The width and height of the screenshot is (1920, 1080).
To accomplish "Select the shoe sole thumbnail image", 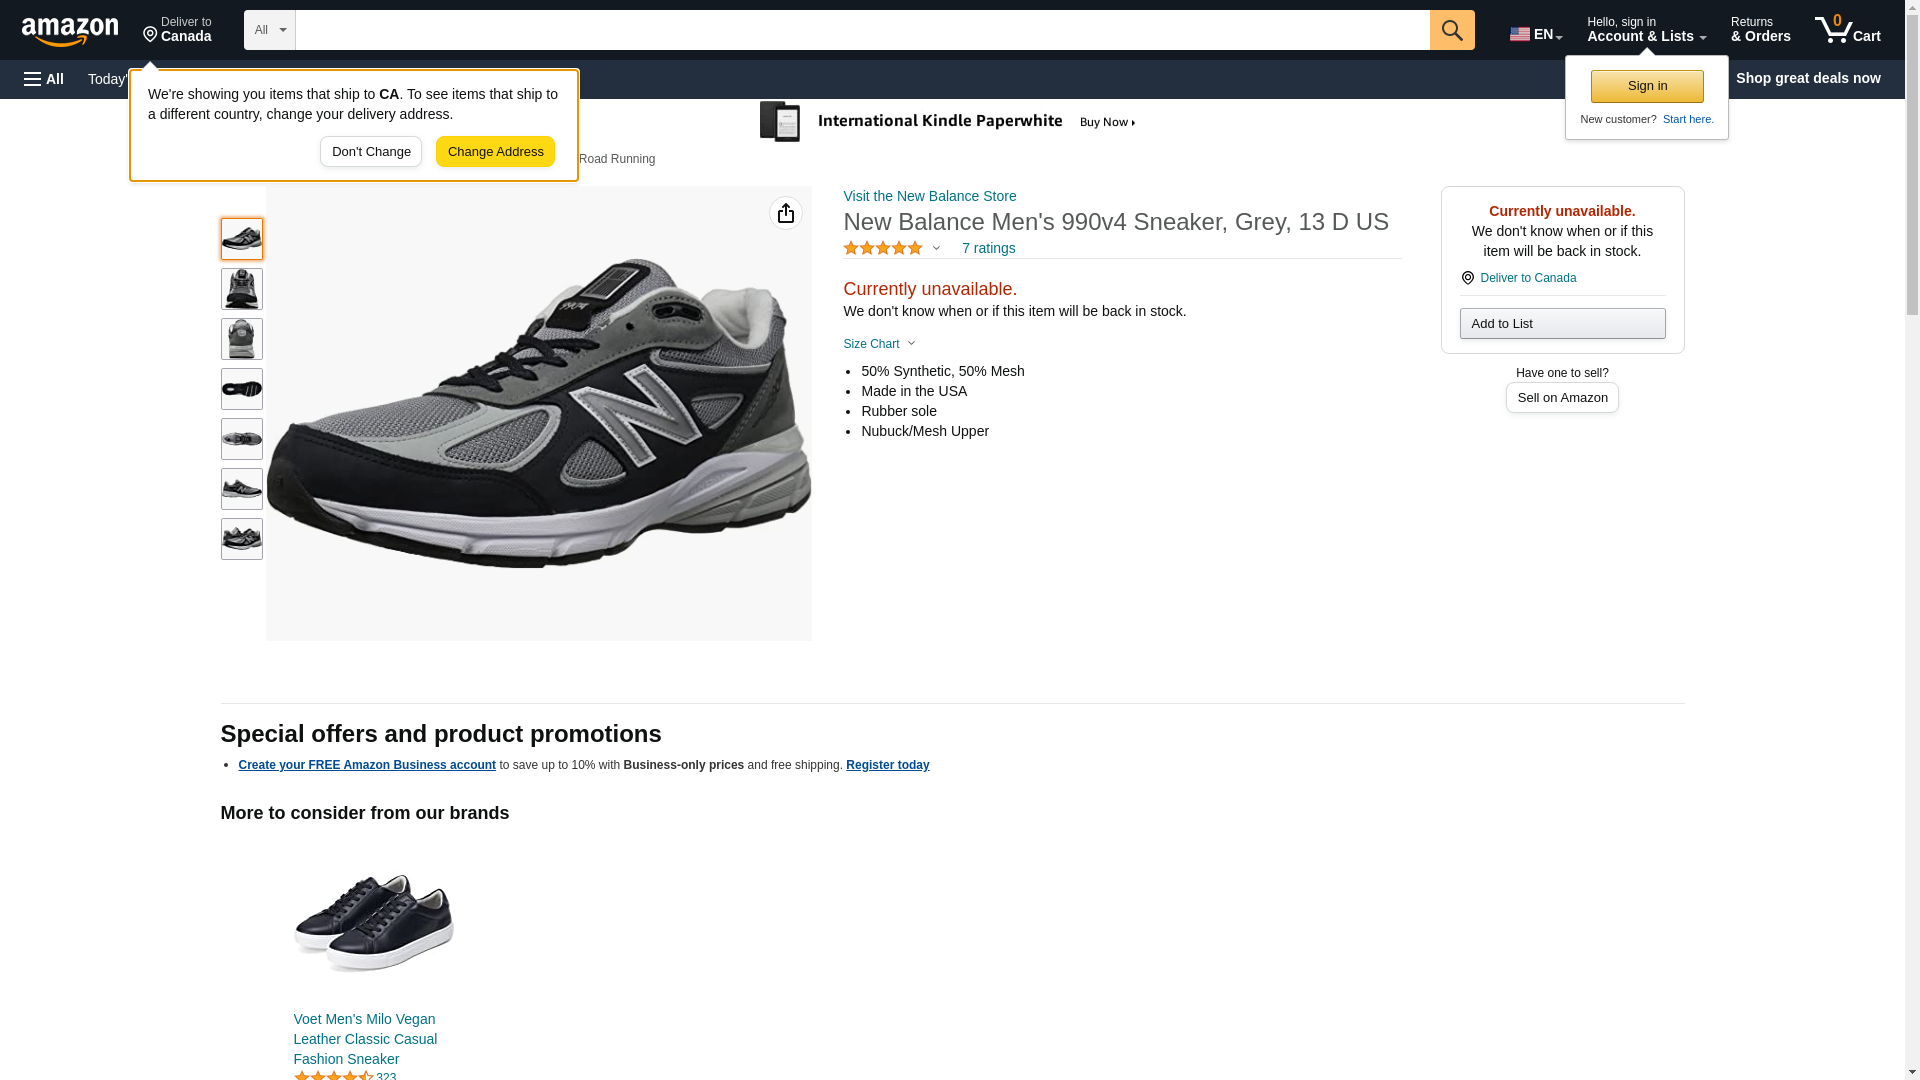I will [242, 389].
